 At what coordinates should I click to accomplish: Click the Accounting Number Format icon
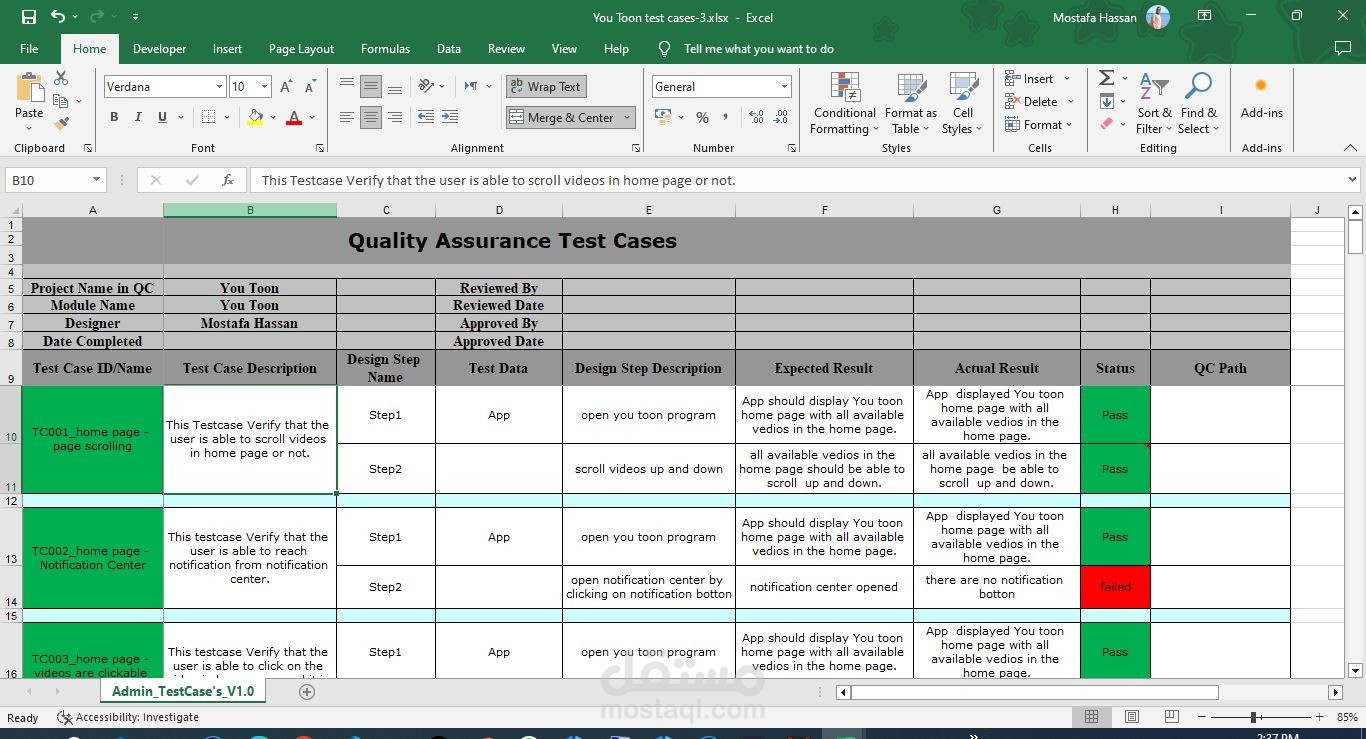(664, 117)
